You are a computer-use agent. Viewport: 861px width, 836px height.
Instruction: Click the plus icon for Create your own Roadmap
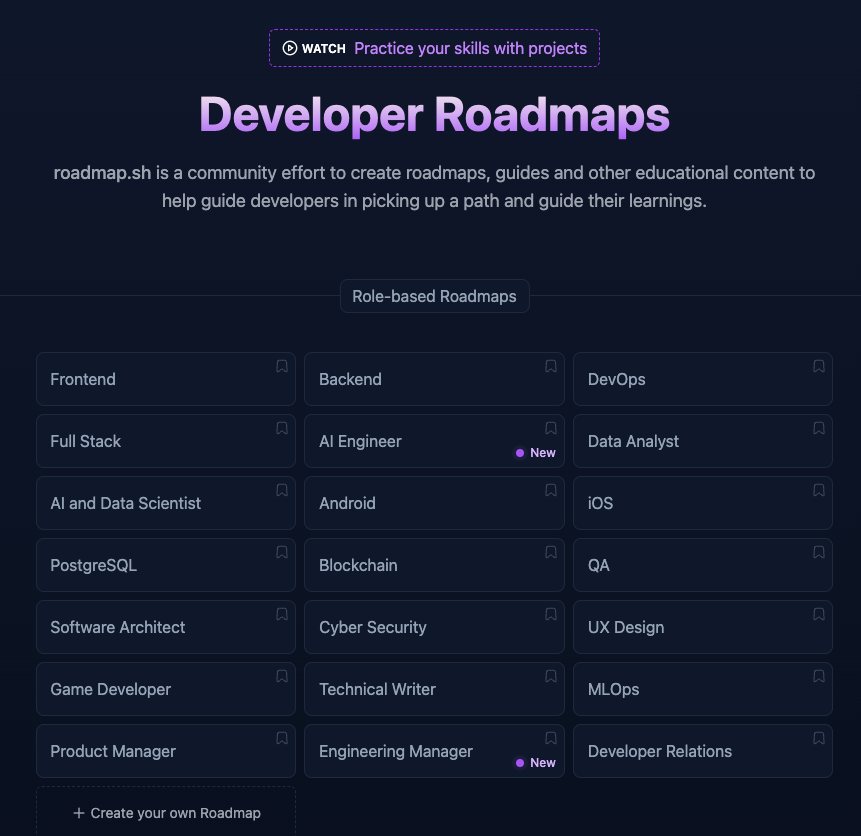pos(79,813)
